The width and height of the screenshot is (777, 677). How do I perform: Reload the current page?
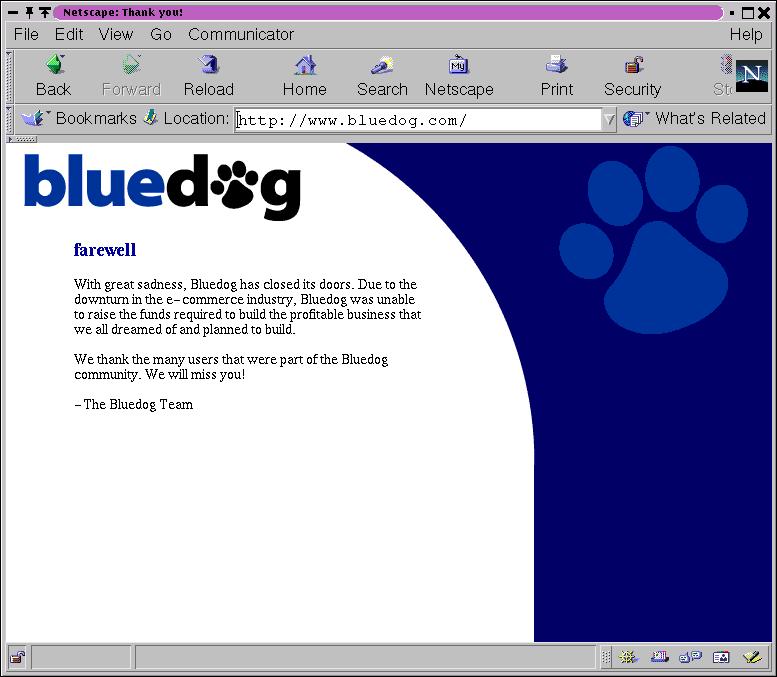click(x=209, y=76)
